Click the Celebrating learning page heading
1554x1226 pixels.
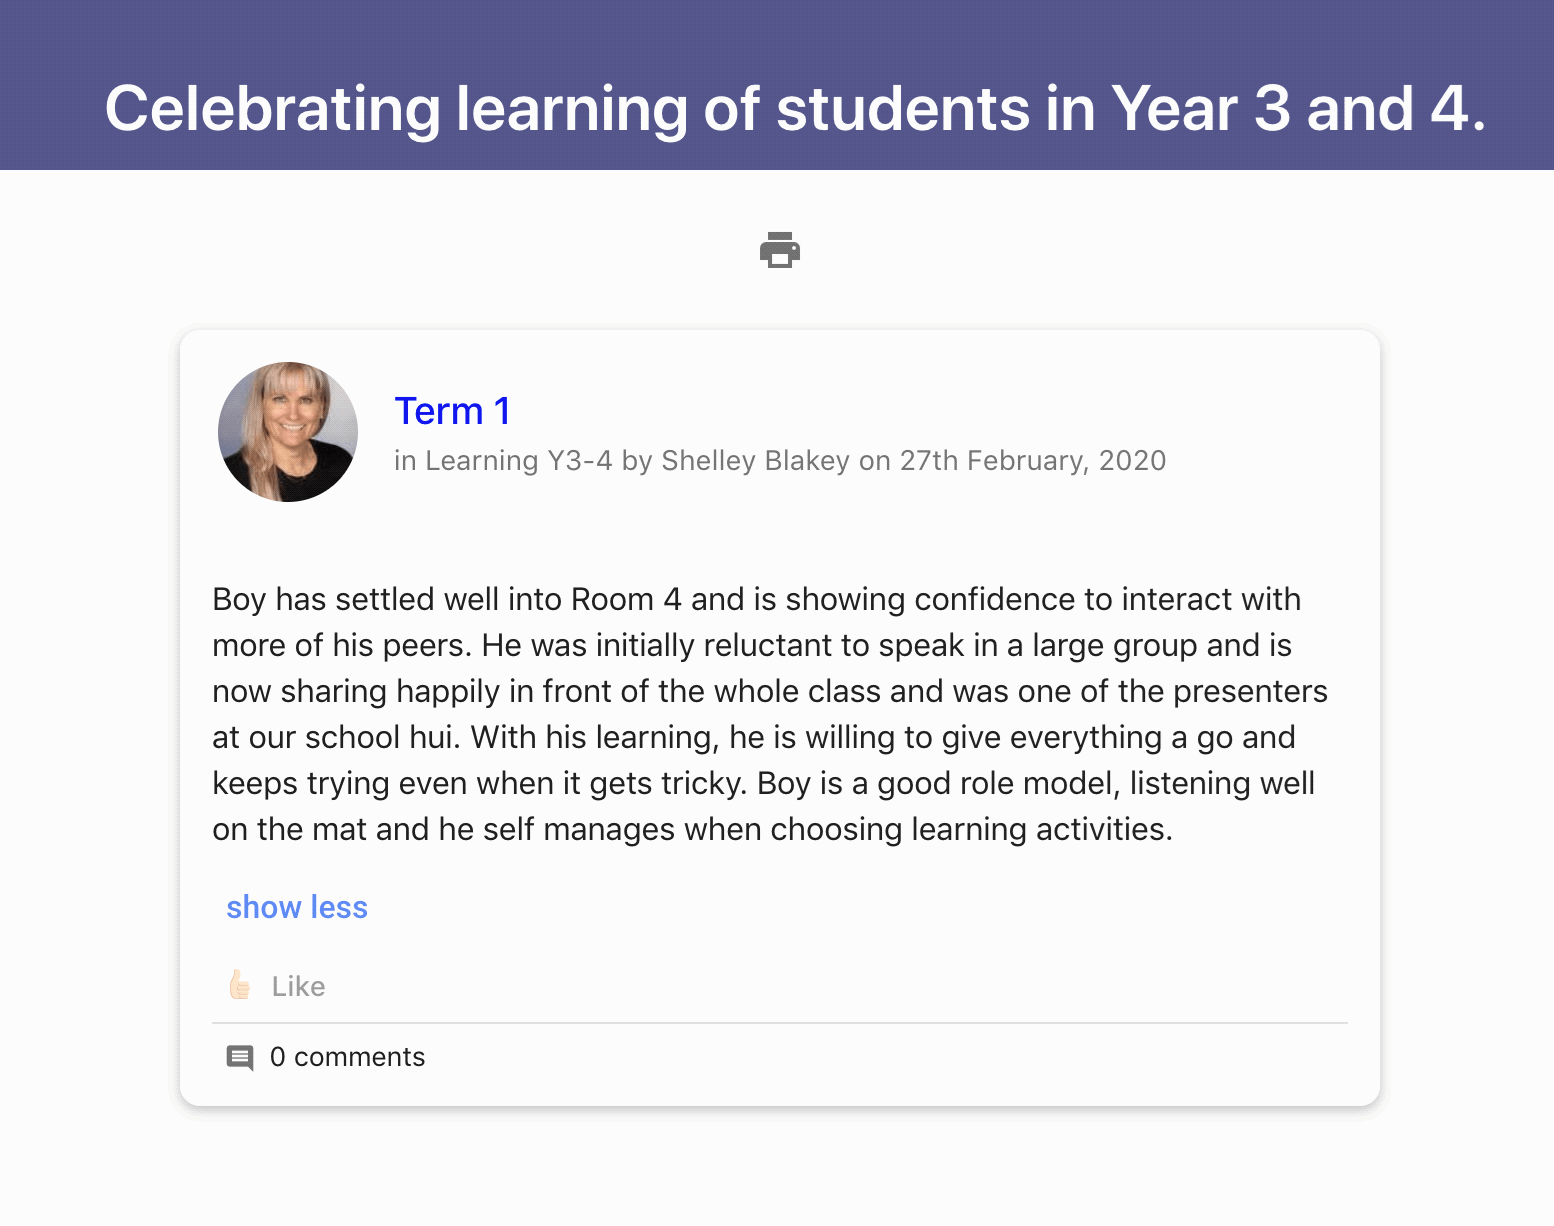(795, 108)
